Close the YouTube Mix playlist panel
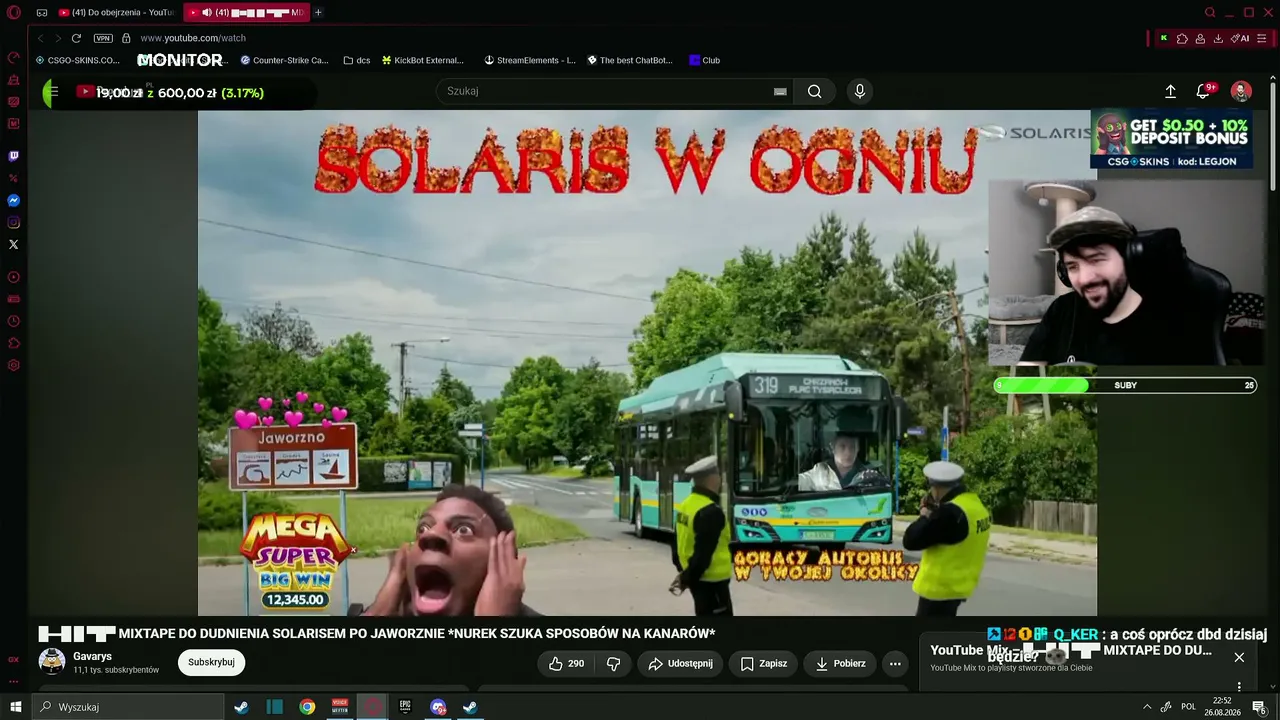Viewport: 1280px width, 720px height. click(1239, 657)
